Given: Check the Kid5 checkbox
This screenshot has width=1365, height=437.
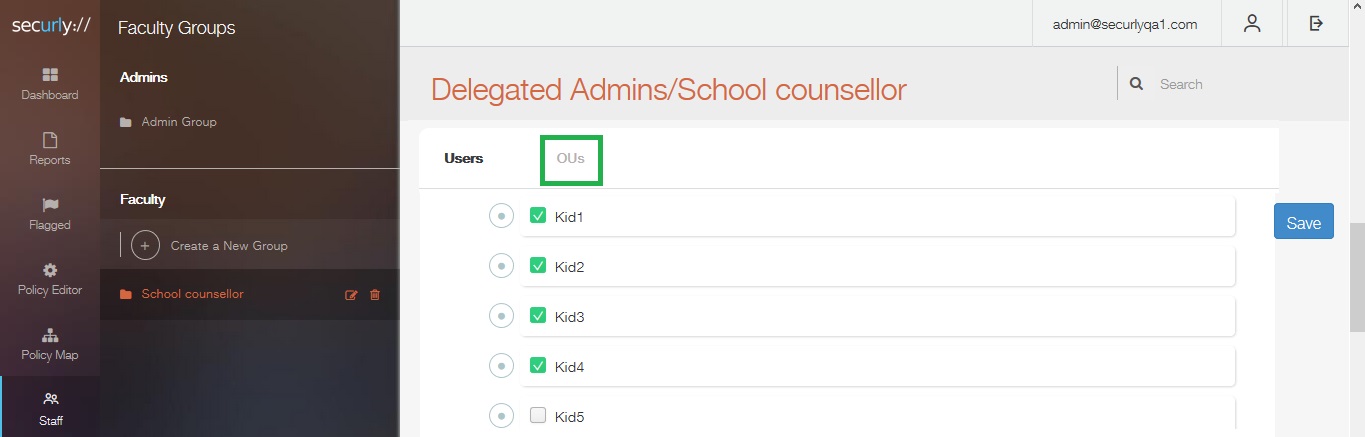Looking at the screenshot, I should (x=538, y=415).
